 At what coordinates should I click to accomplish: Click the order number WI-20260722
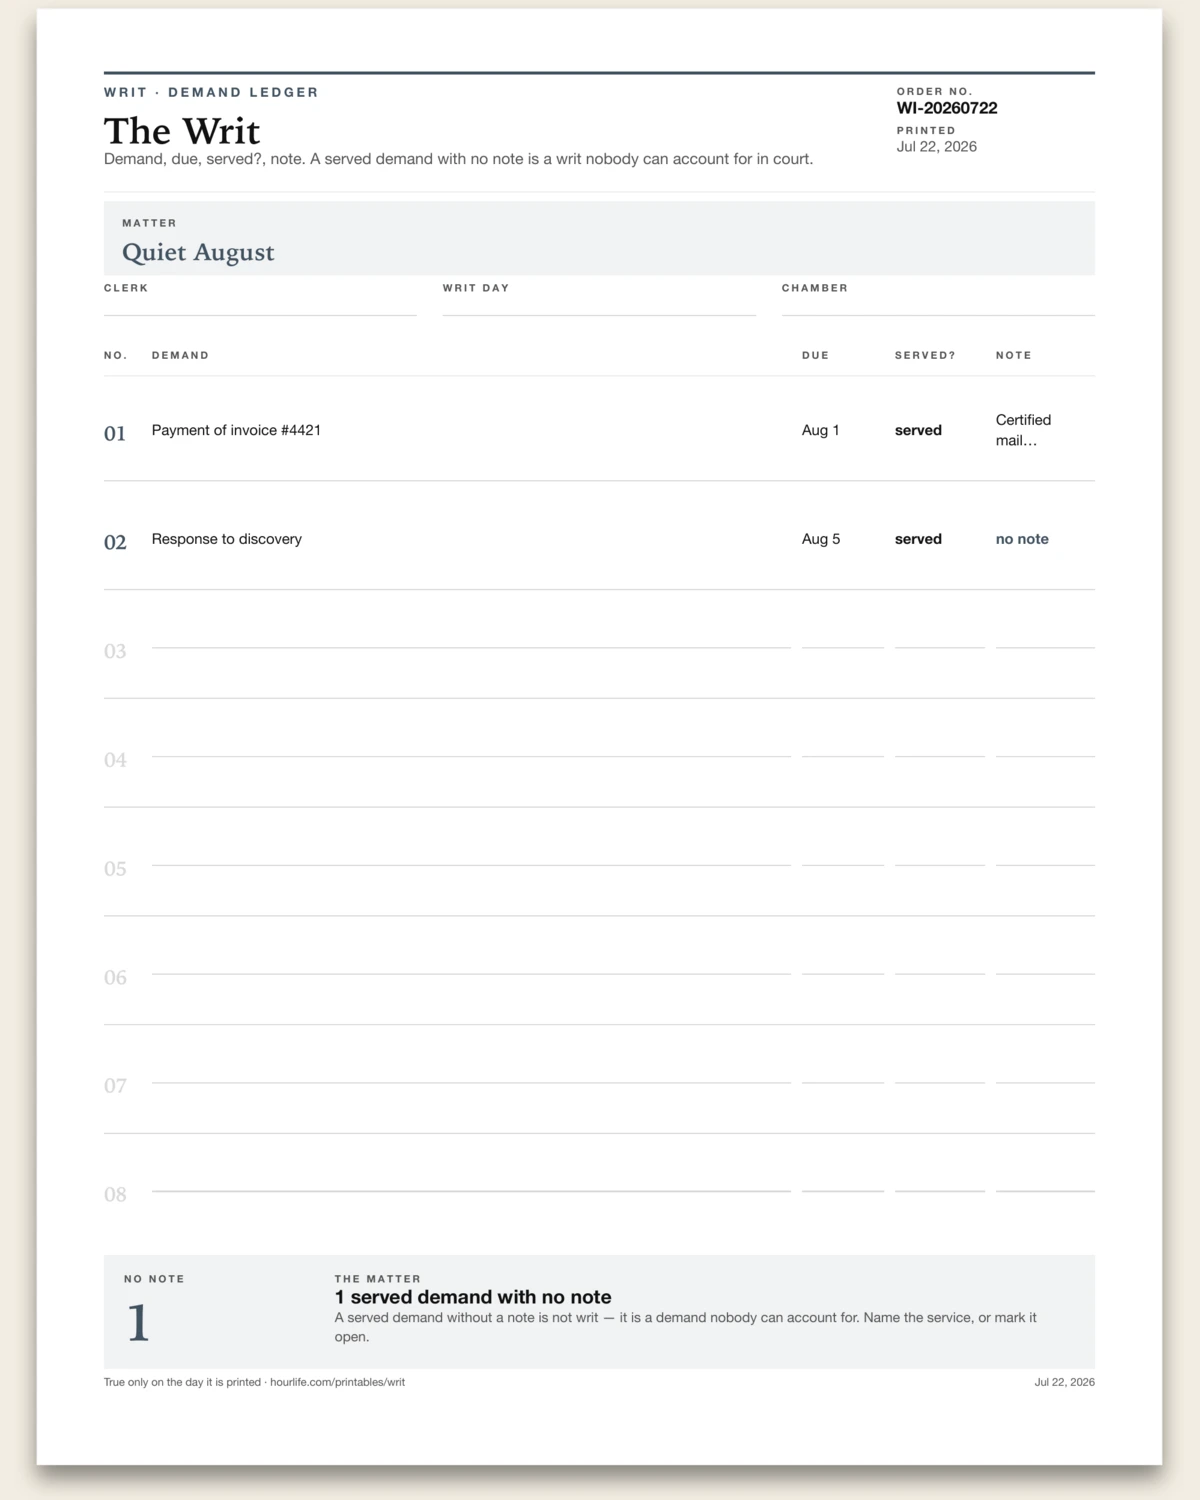click(x=947, y=108)
